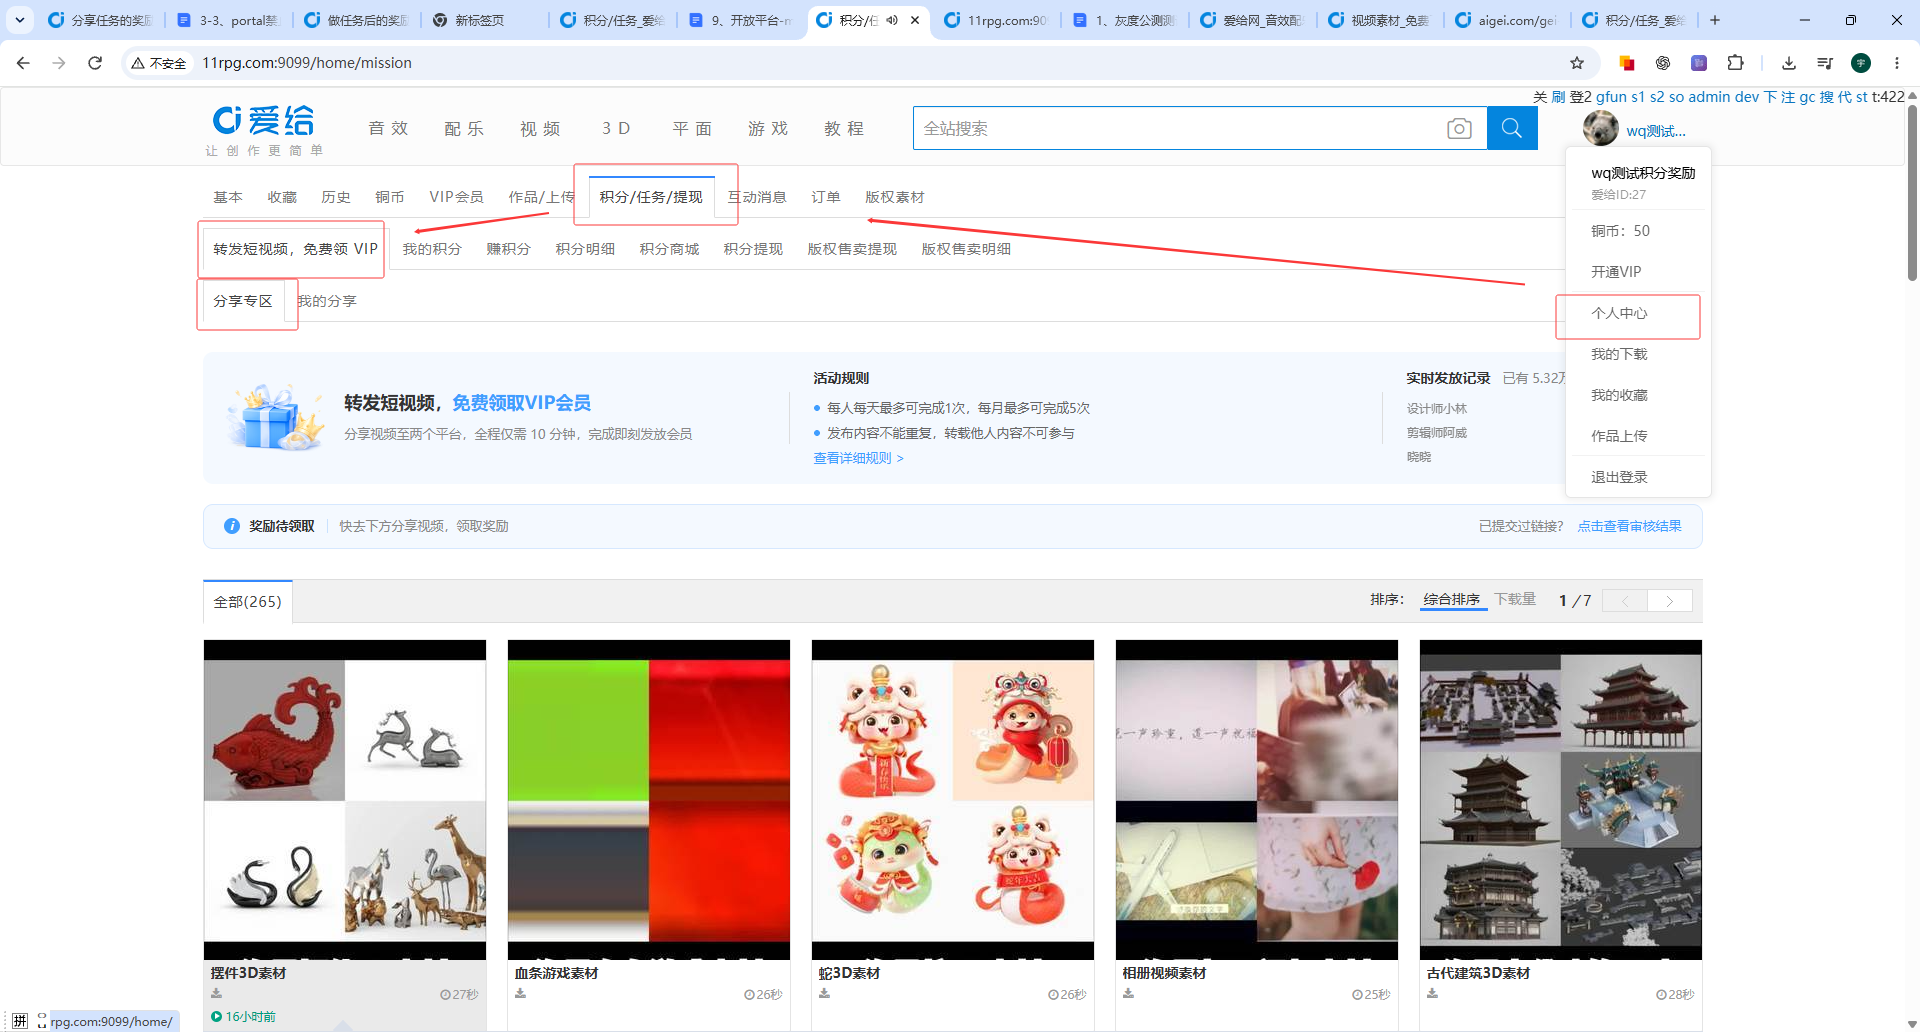Open 个人中心 in user menu
The width and height of the screenshot is (1920, 1032).
1619,313
